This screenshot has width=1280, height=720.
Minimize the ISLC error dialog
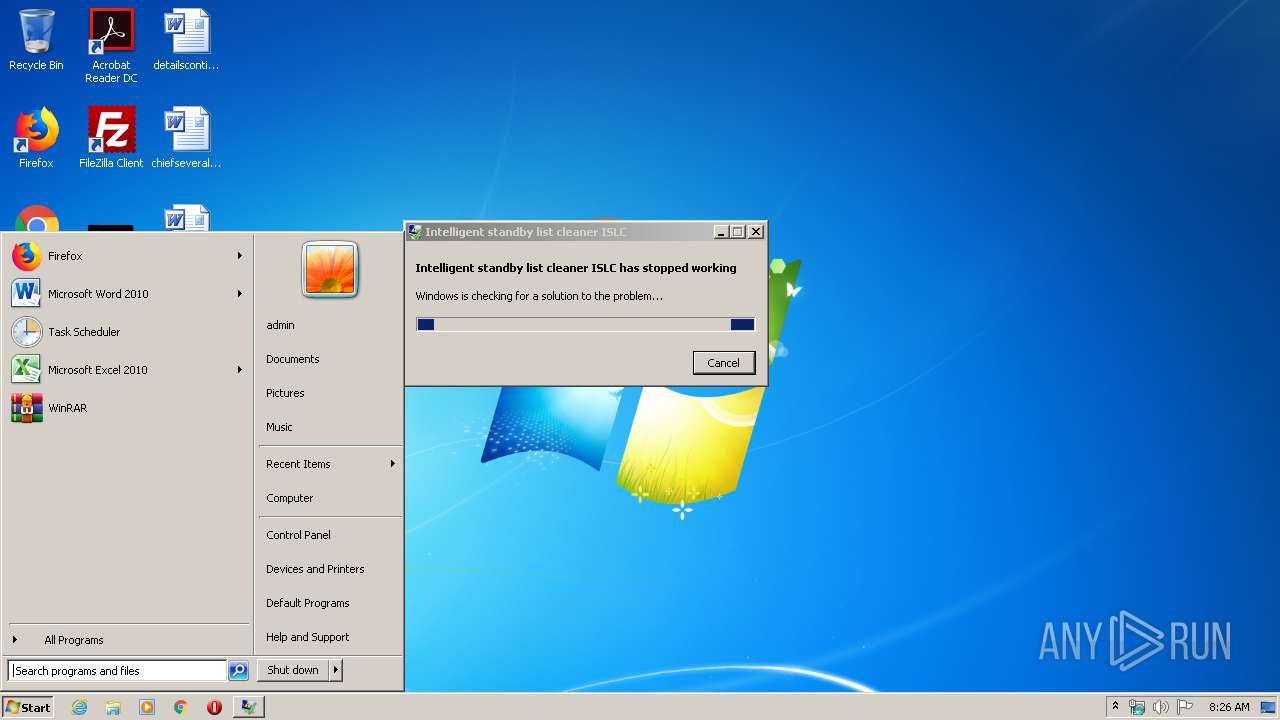(x=721, y=232)
